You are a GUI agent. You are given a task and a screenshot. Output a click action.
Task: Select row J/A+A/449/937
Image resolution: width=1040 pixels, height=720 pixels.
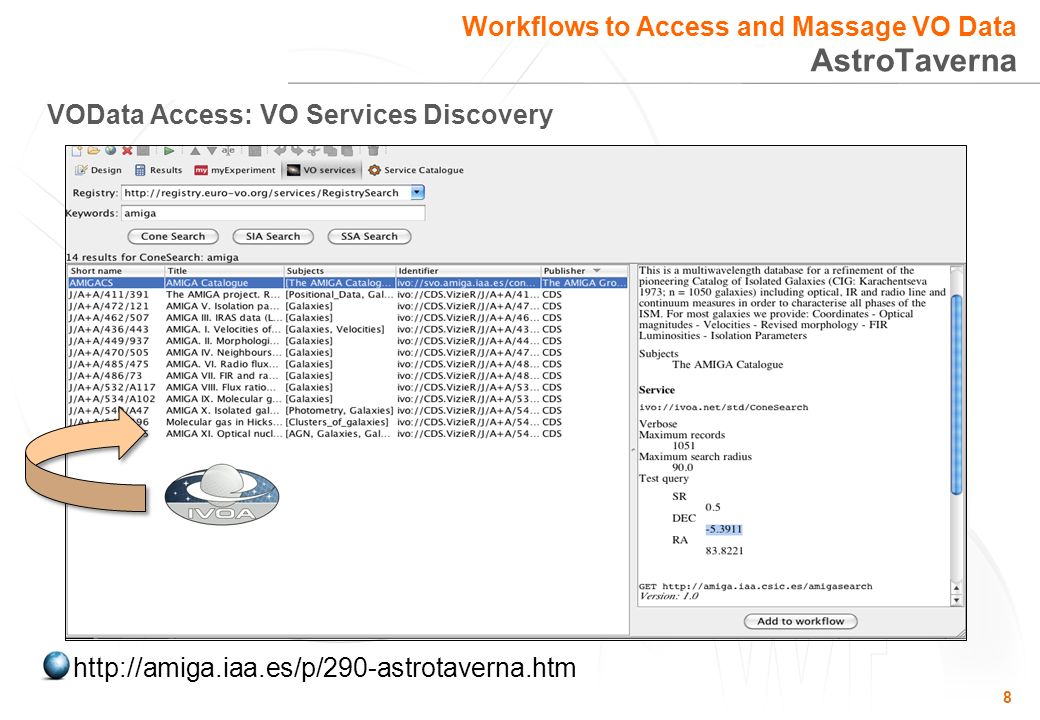348,341
